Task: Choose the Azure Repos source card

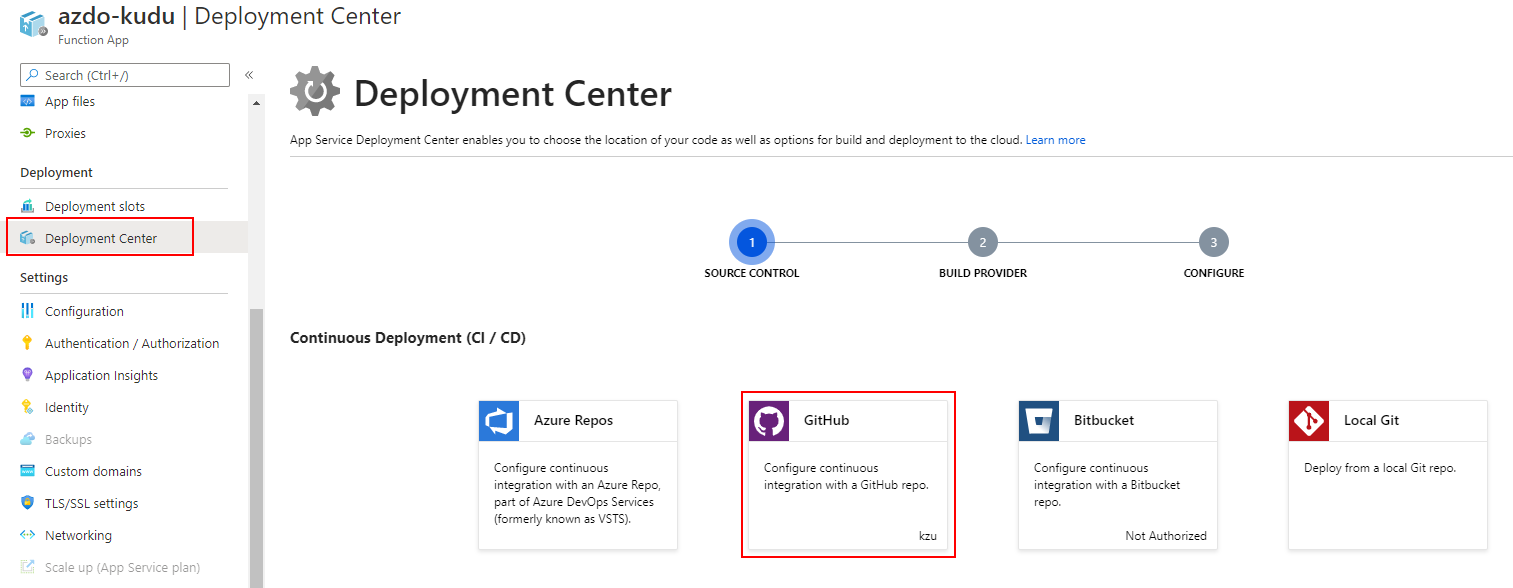Action: click(578, 475)
